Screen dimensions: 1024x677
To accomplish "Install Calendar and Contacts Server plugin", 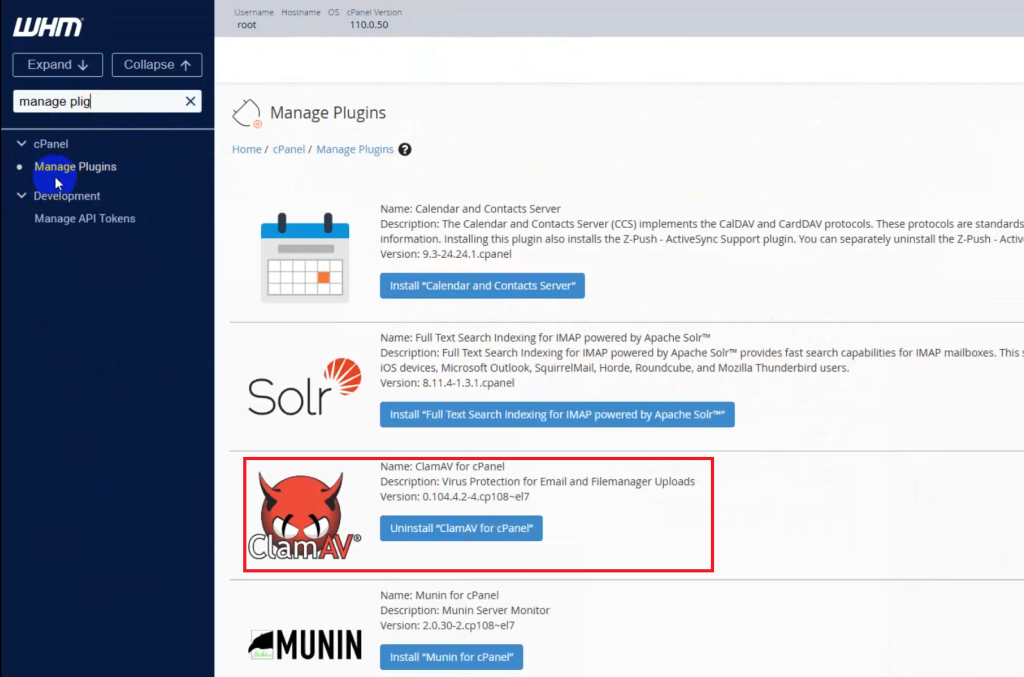I will [x=482, y=286].
